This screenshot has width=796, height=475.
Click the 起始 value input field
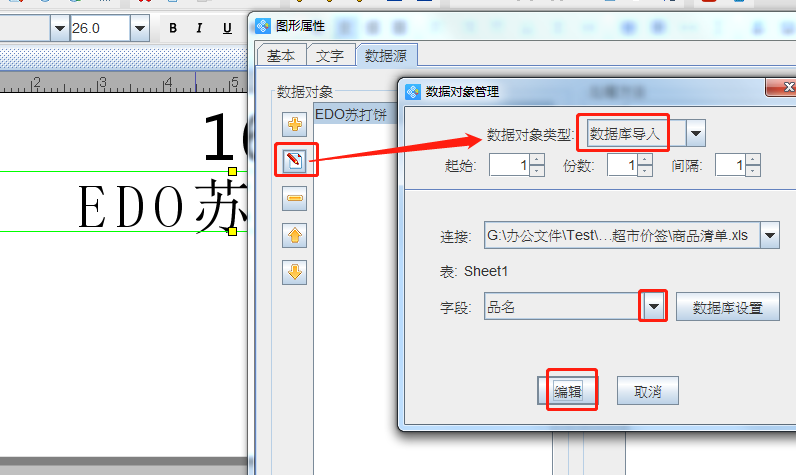[x=508, y=165]
